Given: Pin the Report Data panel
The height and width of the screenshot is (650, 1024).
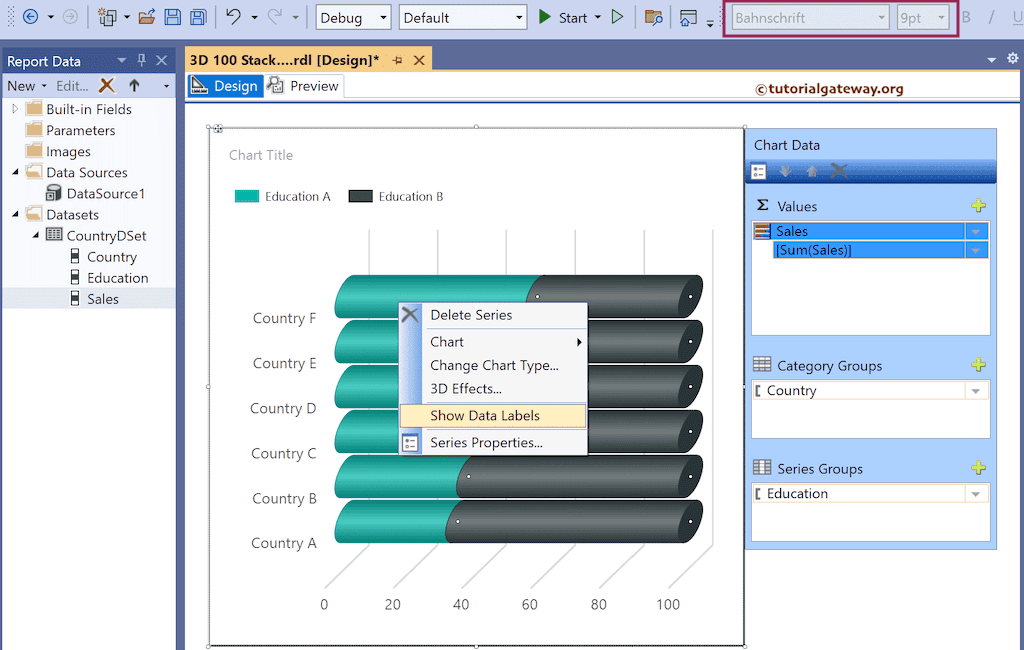Looking at the screenshot, I should pyautogui.click(x=140, y=60).
